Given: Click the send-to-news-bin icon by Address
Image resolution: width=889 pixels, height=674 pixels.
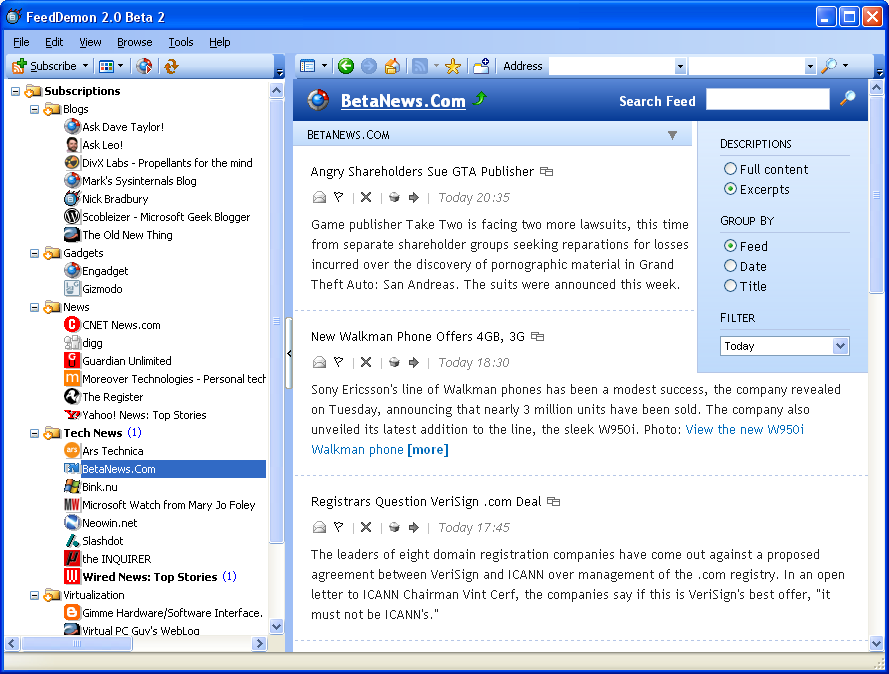Looking at the screenshot, I should point(481,66).
